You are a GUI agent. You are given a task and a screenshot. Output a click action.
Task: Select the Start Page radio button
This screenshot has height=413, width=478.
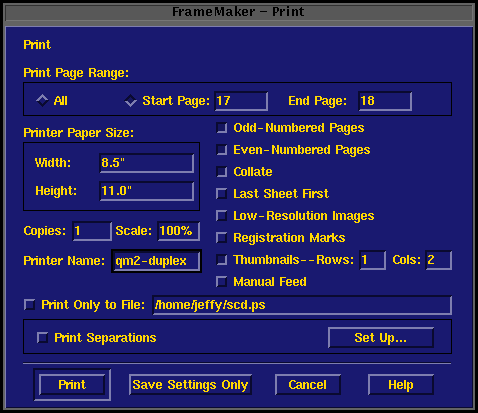[131, 101]
